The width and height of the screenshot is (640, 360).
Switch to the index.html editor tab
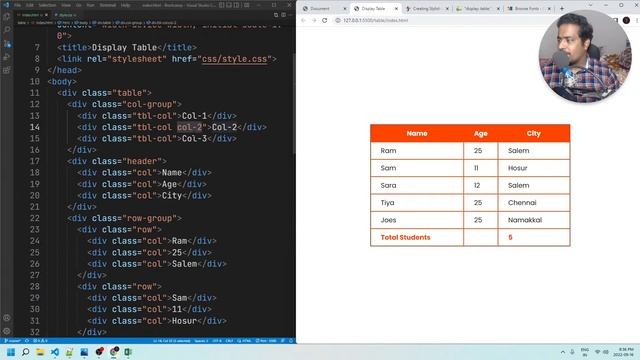coord(32,15)
